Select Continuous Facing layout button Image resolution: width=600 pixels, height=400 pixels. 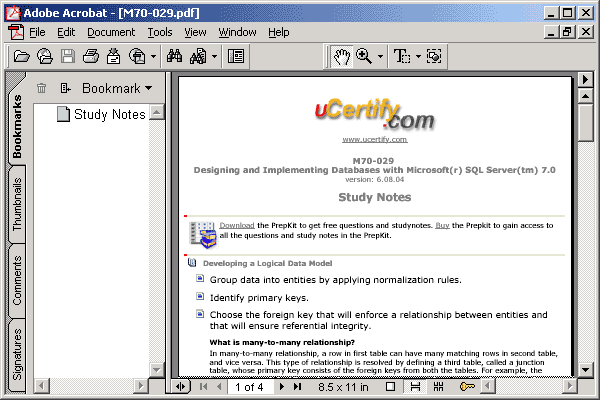pyautogui.click(x=439, y=387)
